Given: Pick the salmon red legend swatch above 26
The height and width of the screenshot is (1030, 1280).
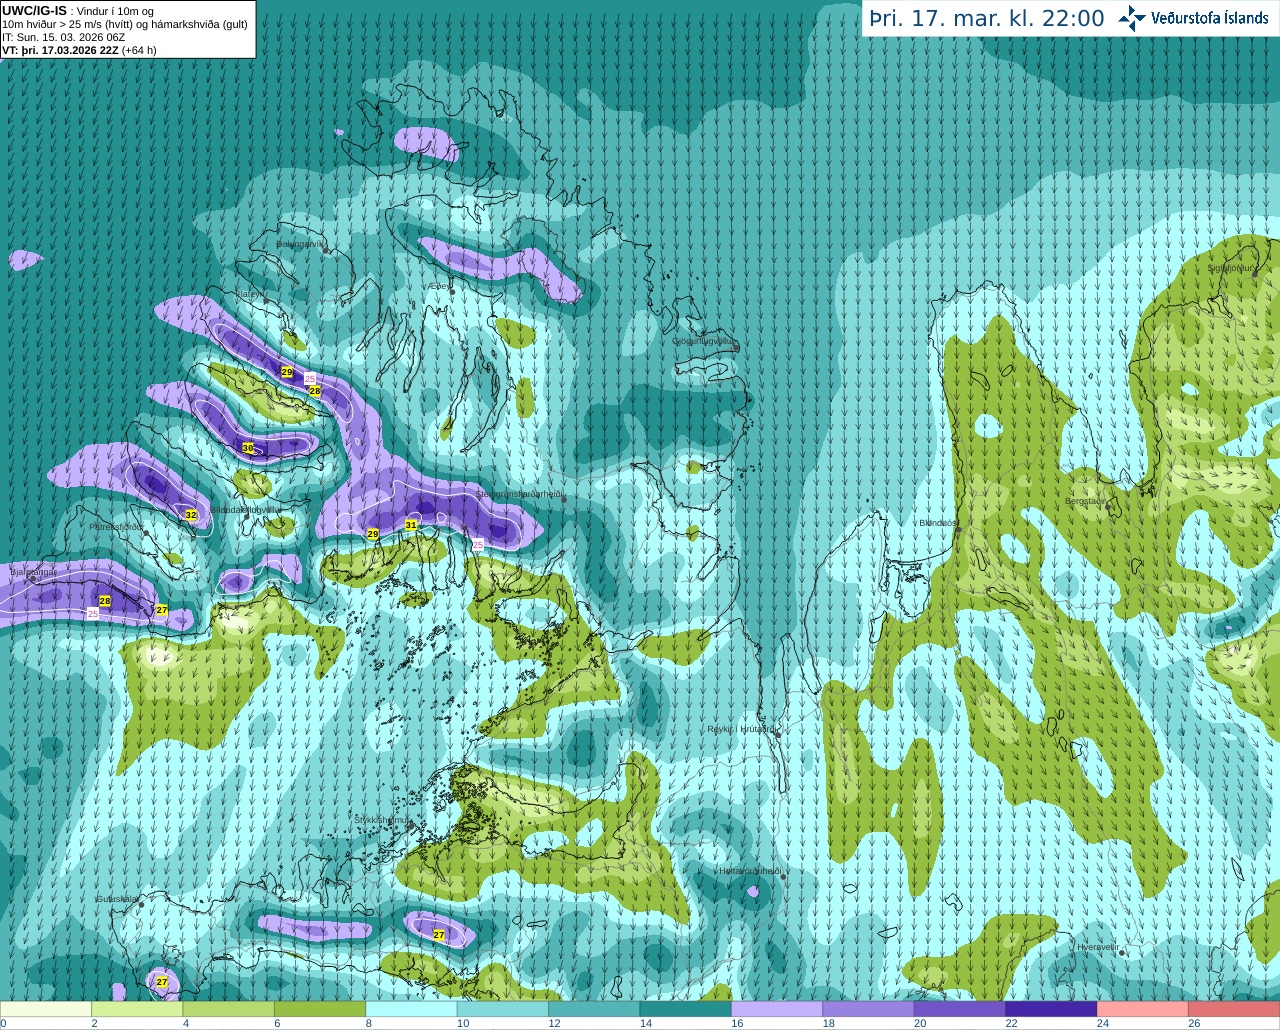Looking at the screenshot, I should coord(1234,1009).
